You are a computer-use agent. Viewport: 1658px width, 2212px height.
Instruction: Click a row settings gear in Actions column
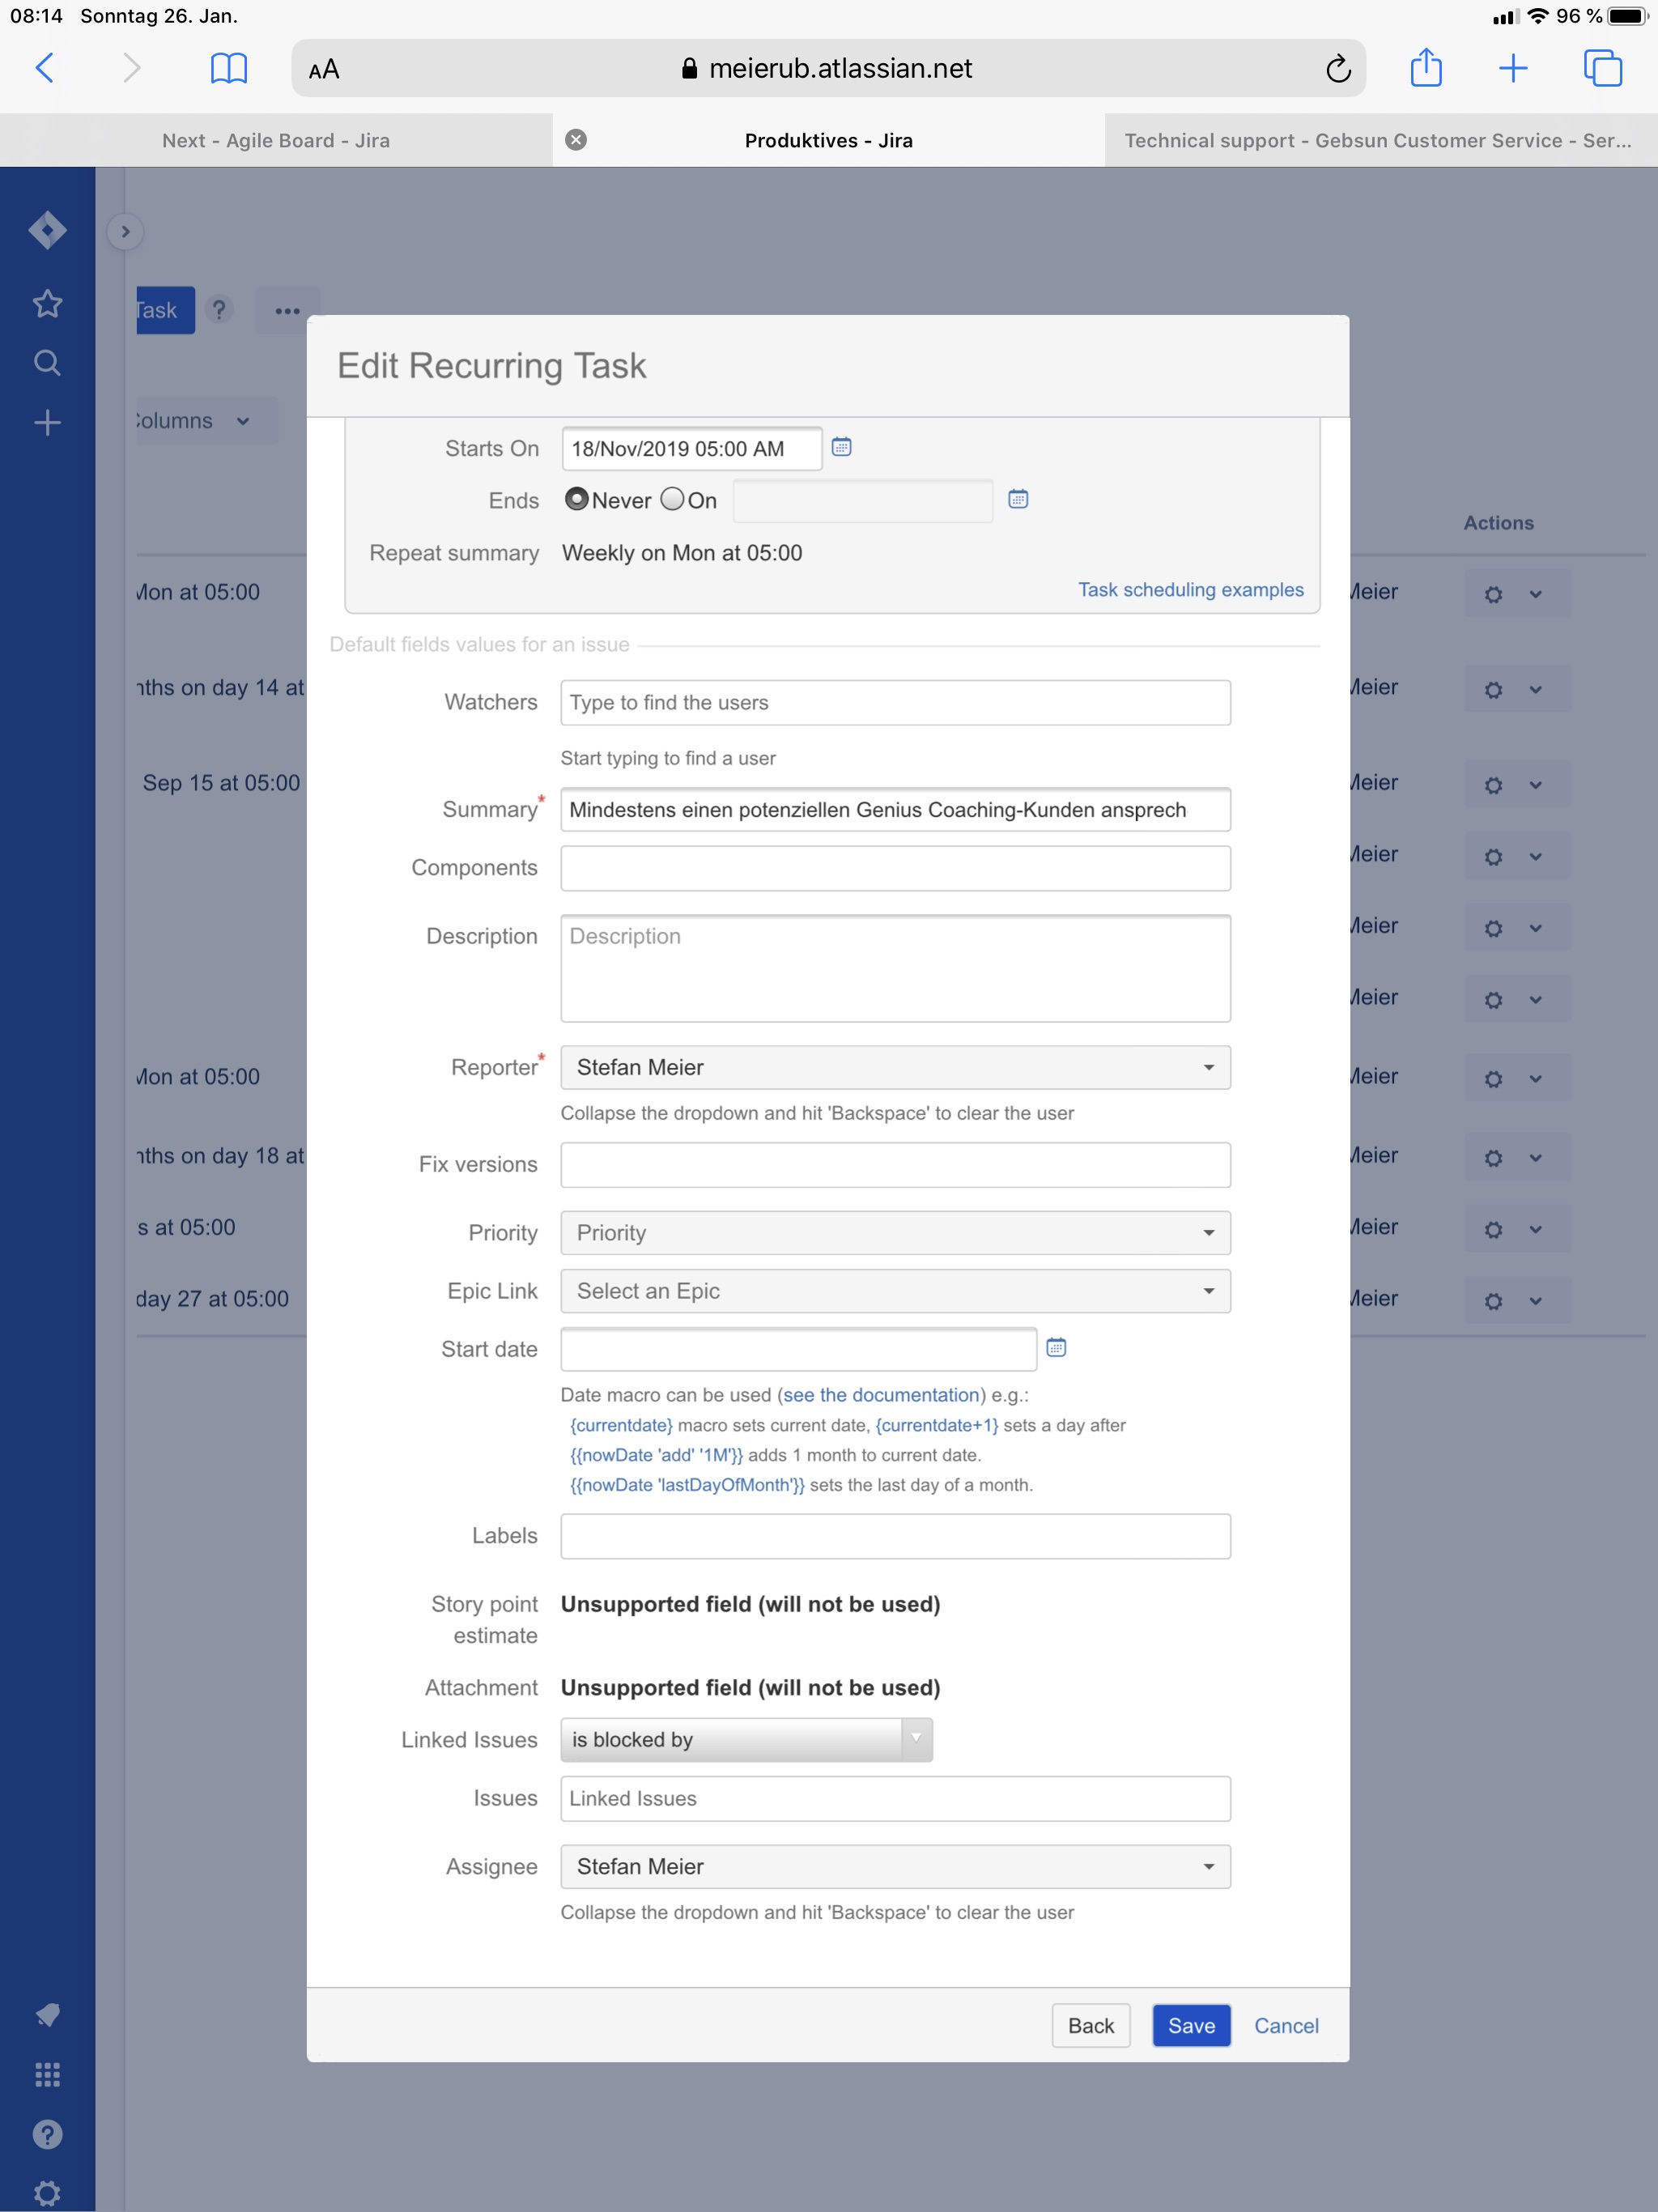[x=1494, y=593]
